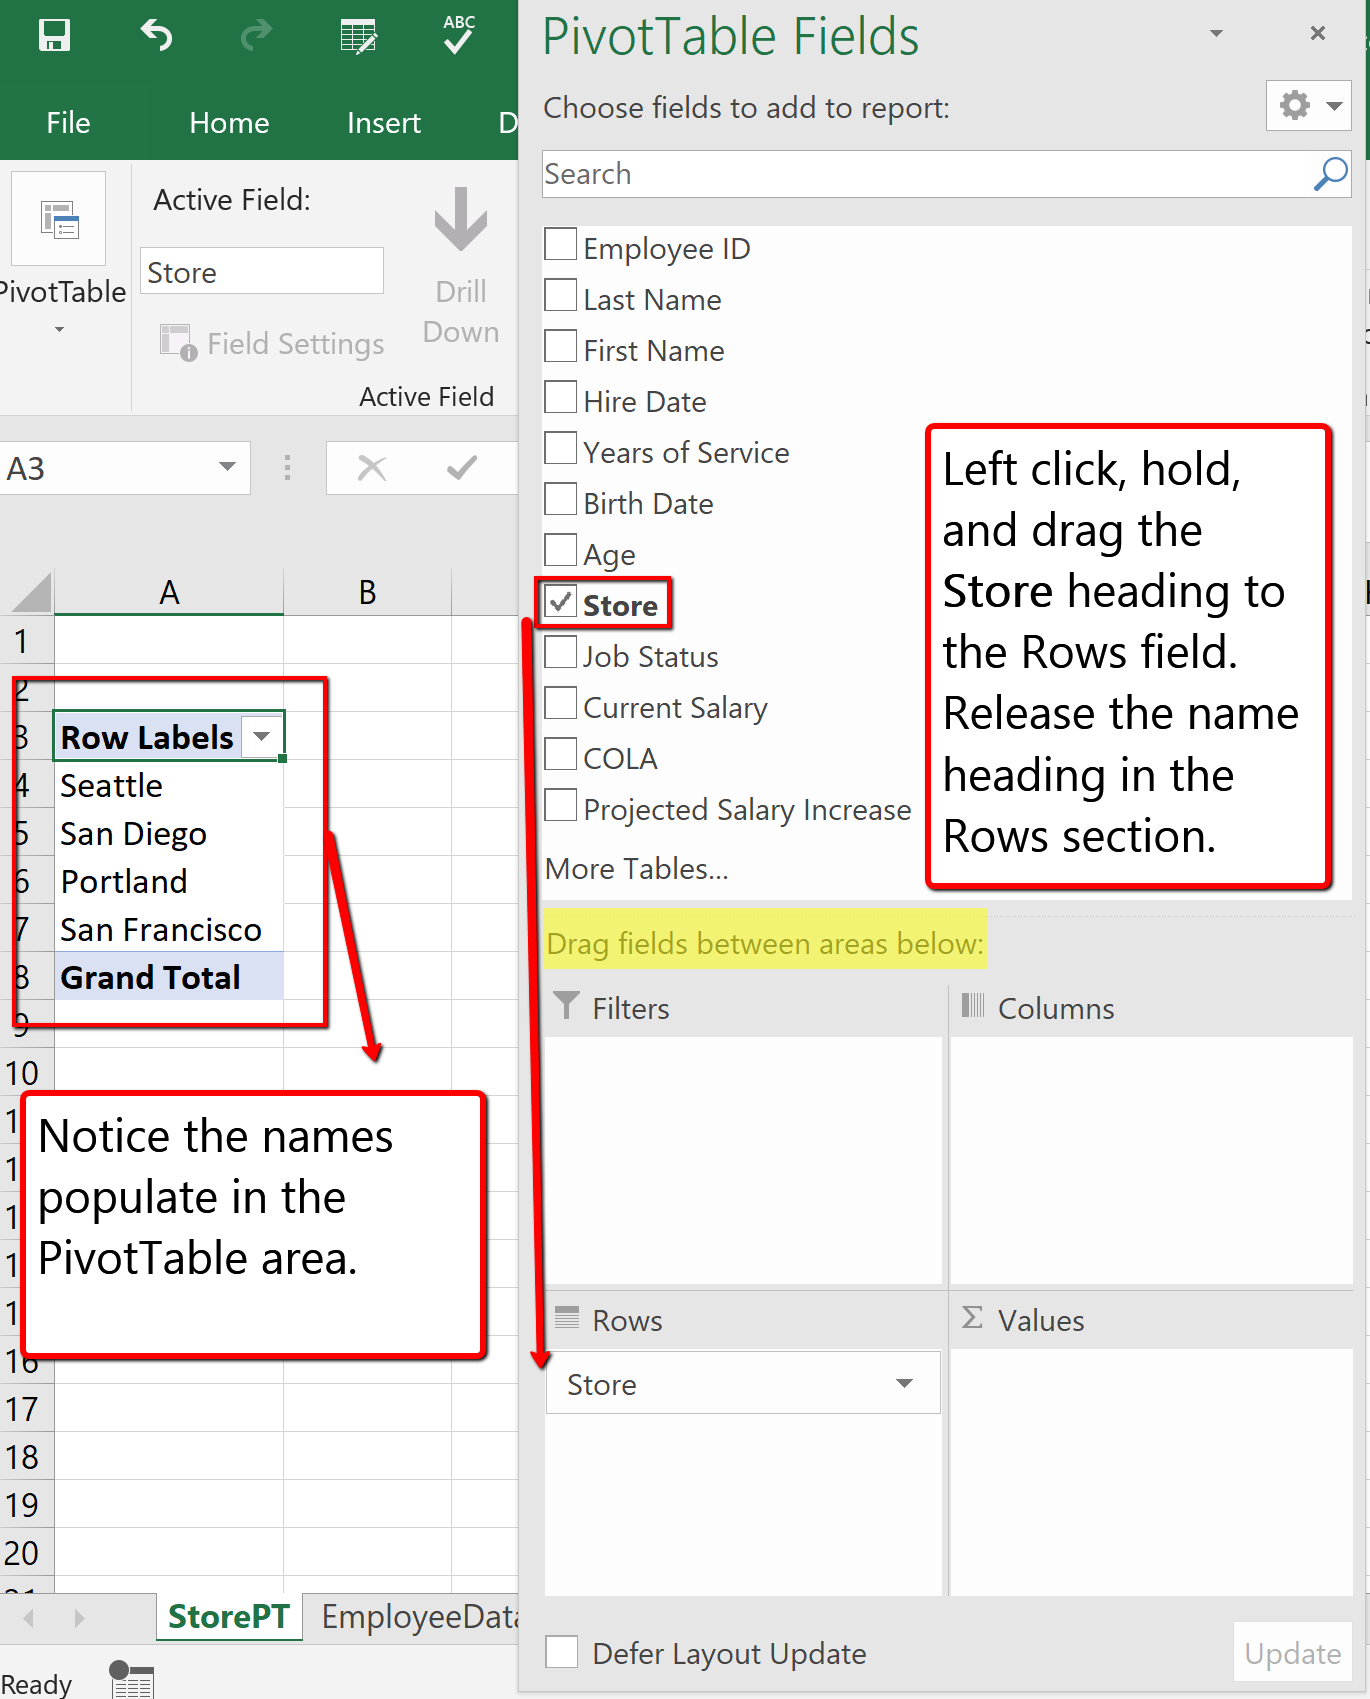1370x1699 pixels.
Task: Open Field Settings icon
Action: tap(178, 342)
